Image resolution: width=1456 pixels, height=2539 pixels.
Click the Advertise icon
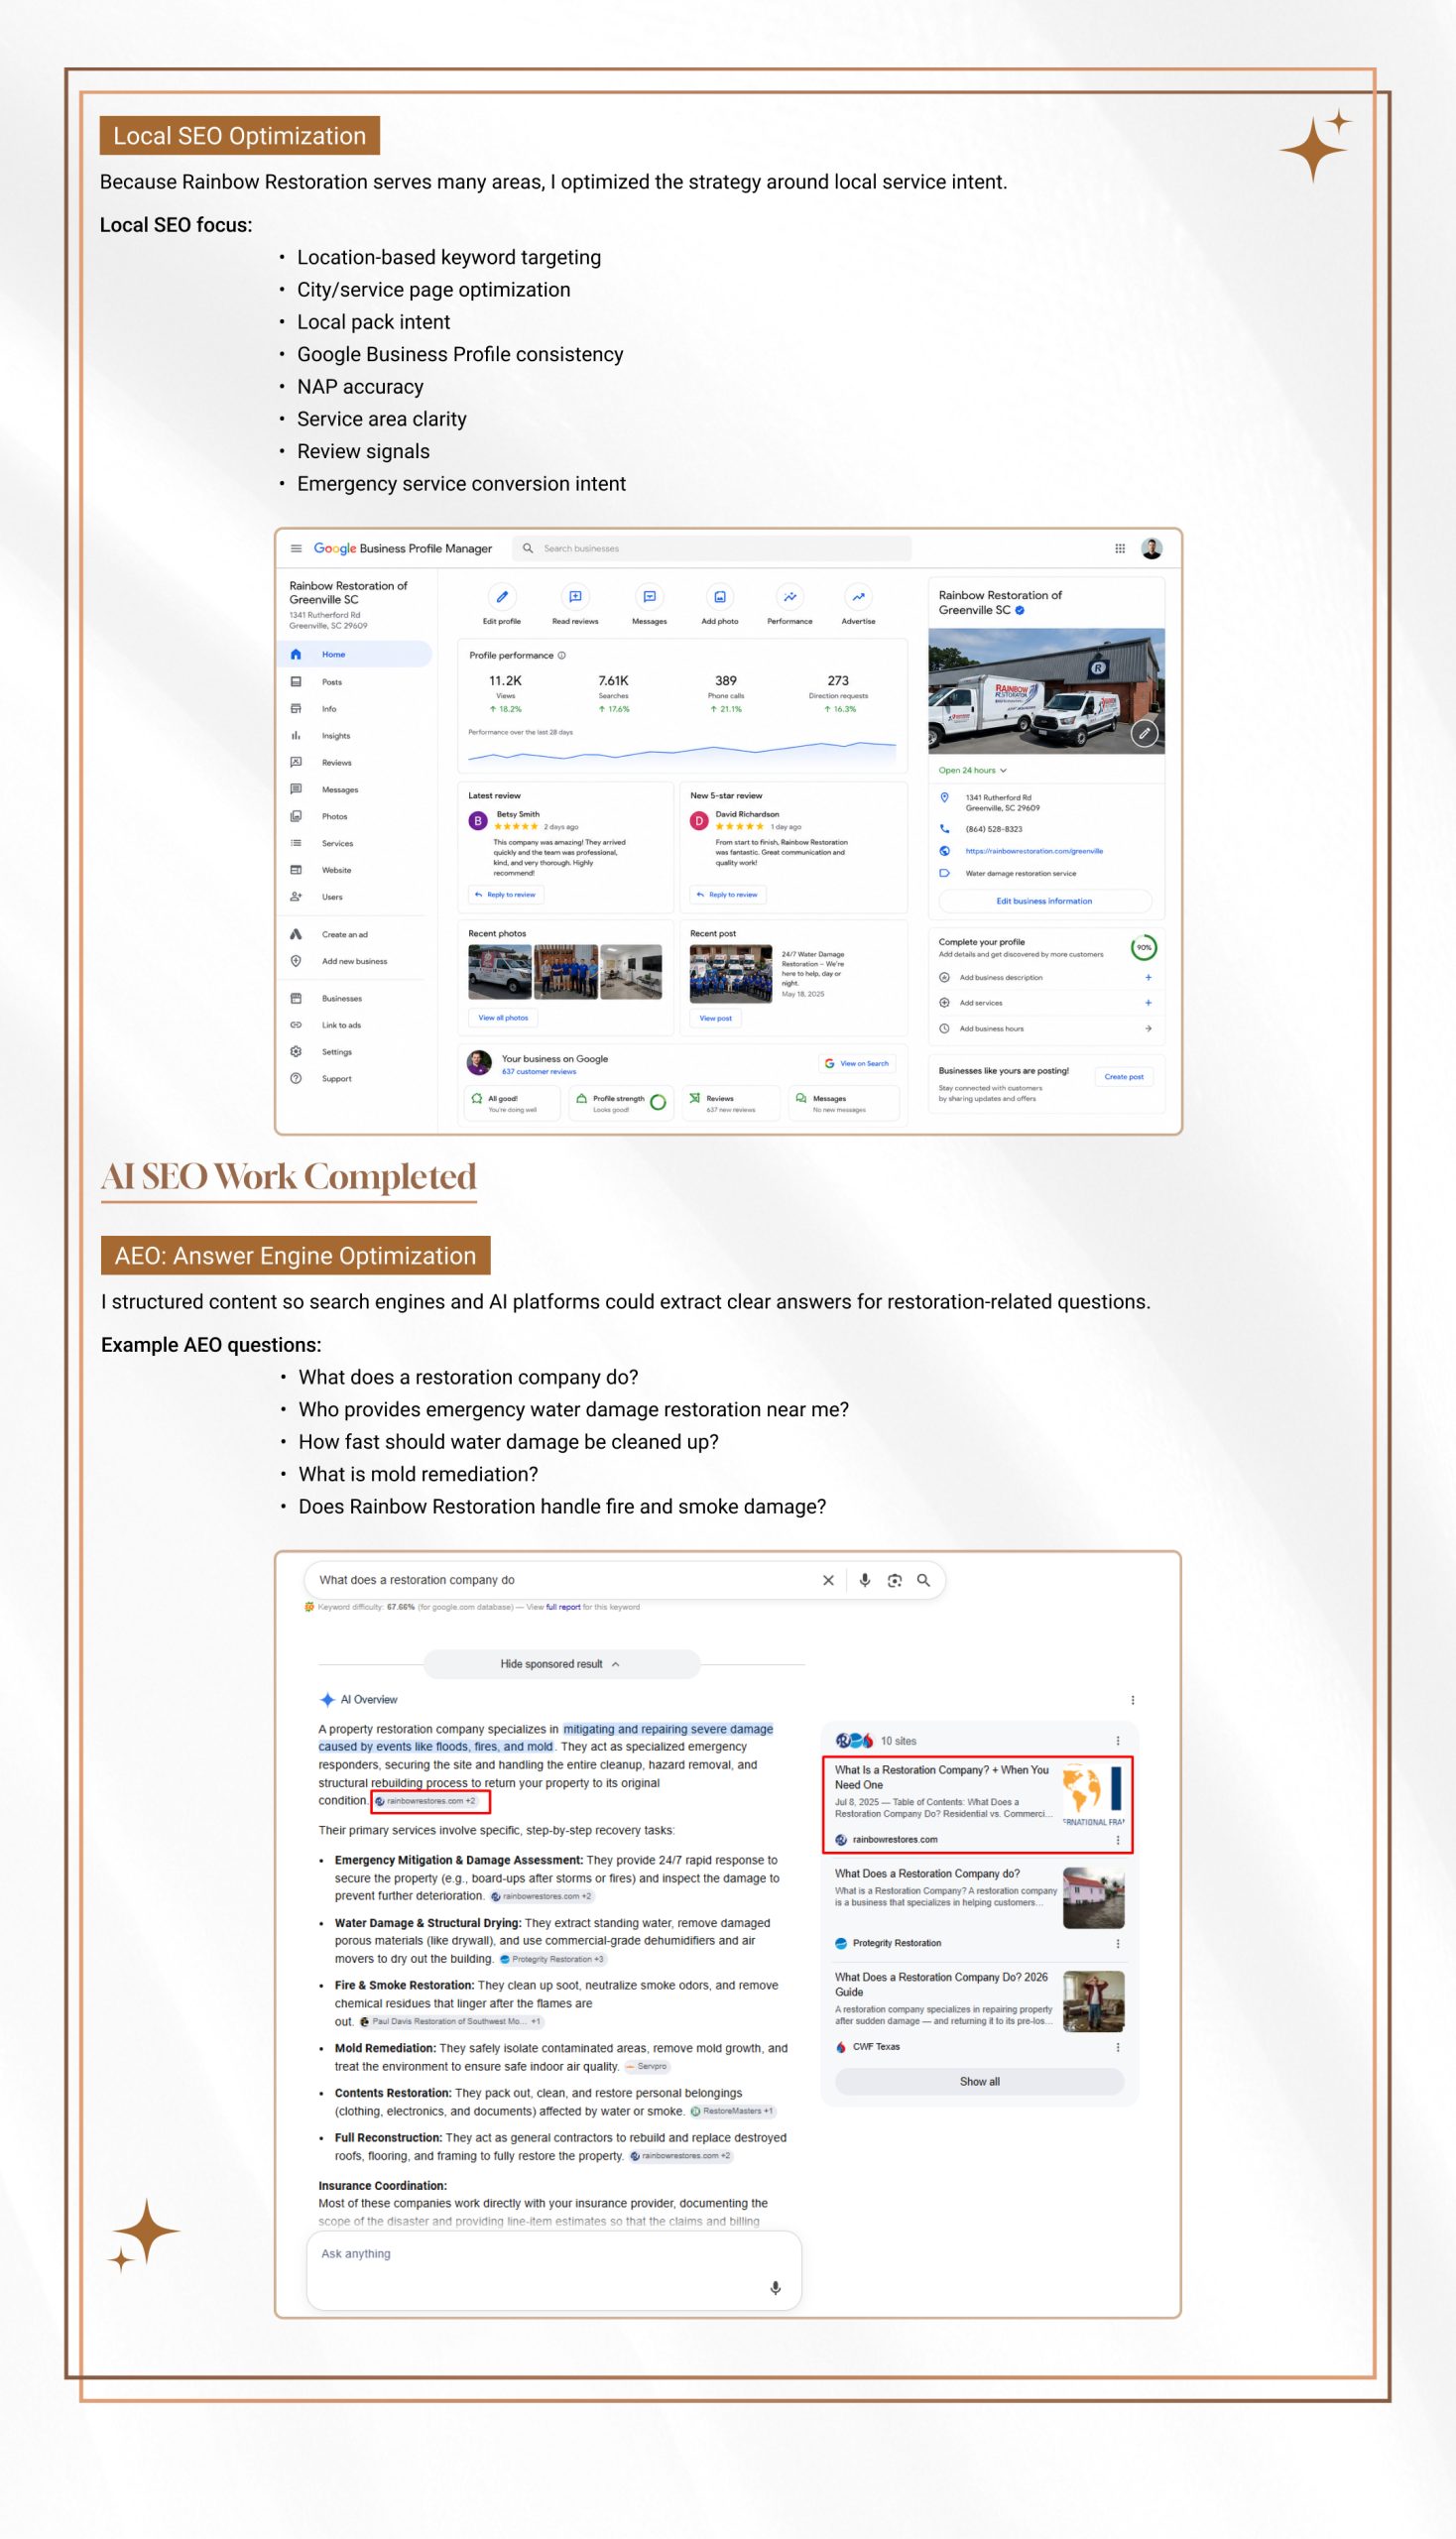pos(858,597)
